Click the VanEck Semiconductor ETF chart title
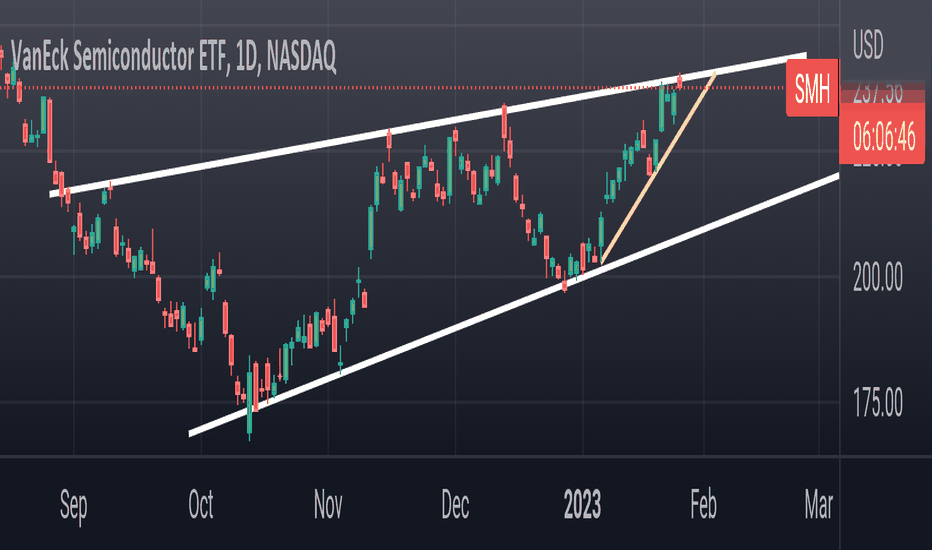Viewport: 932px width, 550px height. pyautogui.click(x=174, y=57)
